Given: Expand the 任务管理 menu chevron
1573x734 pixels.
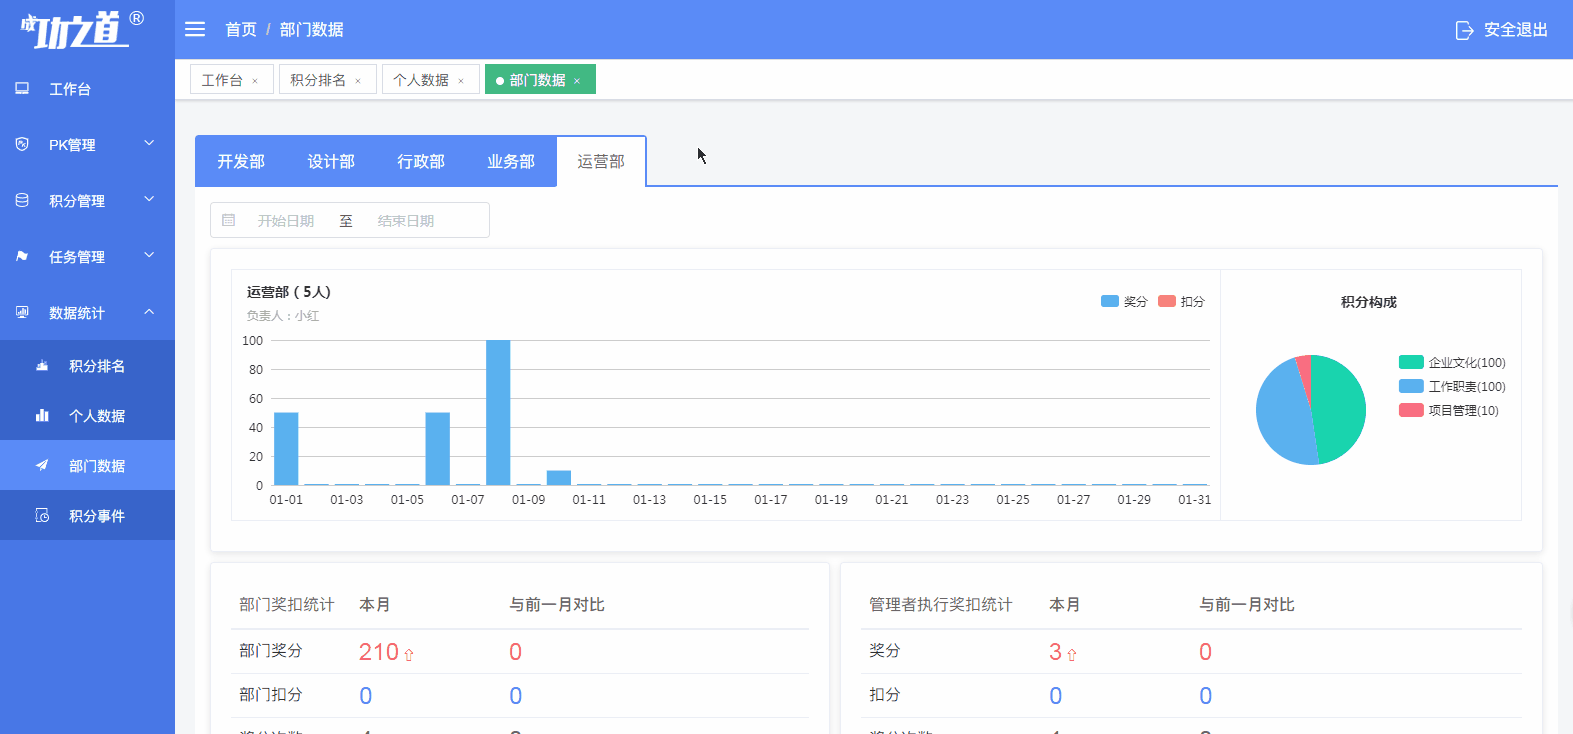Looking at the screenshot, I should pyautogui.click(x=149, y=256).
